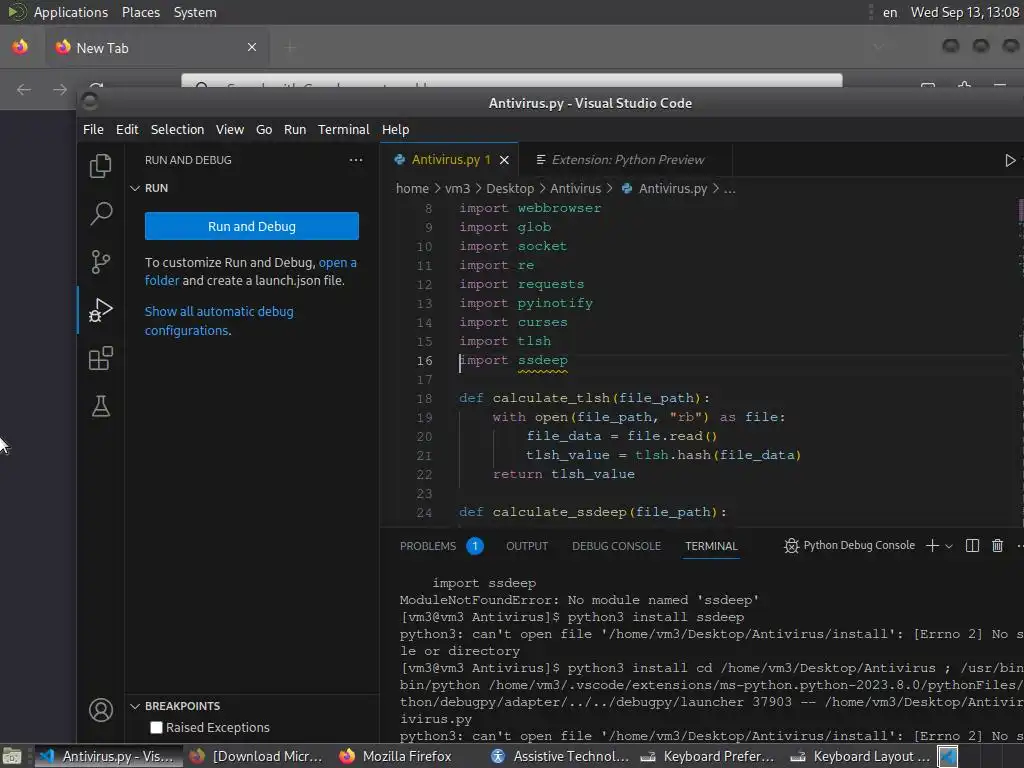Open the View menu
The width and height of the screenshot is (1024, 768).
coord(230,129)
